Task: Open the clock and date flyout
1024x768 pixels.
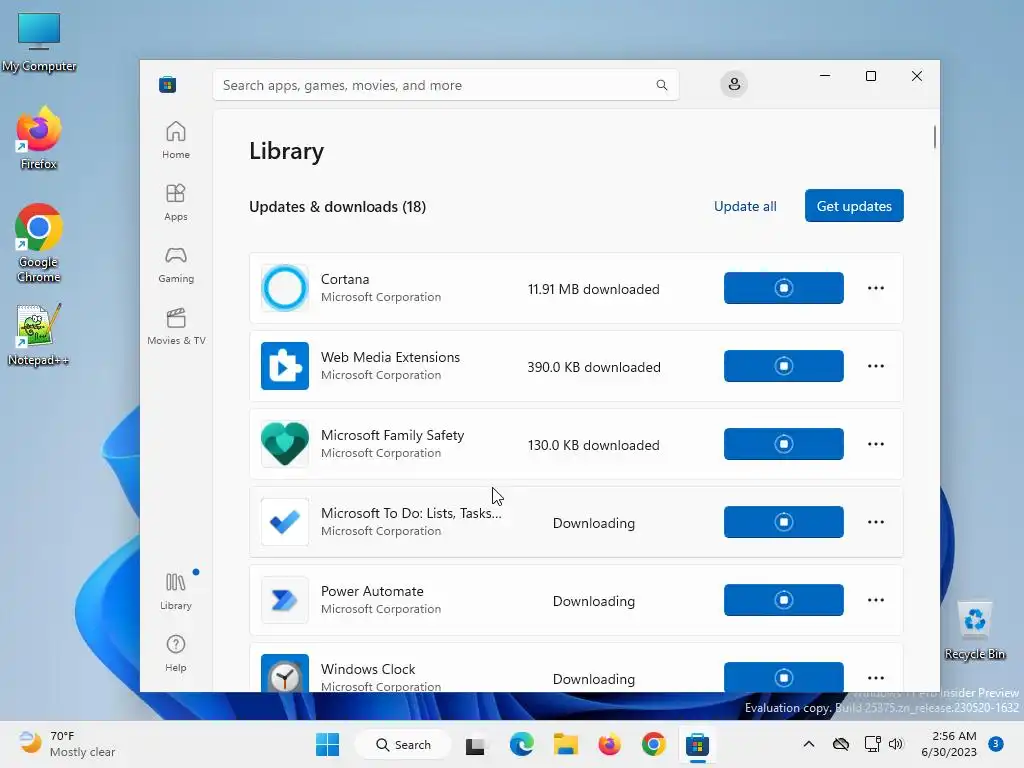Action: click(x=949, y=744)
